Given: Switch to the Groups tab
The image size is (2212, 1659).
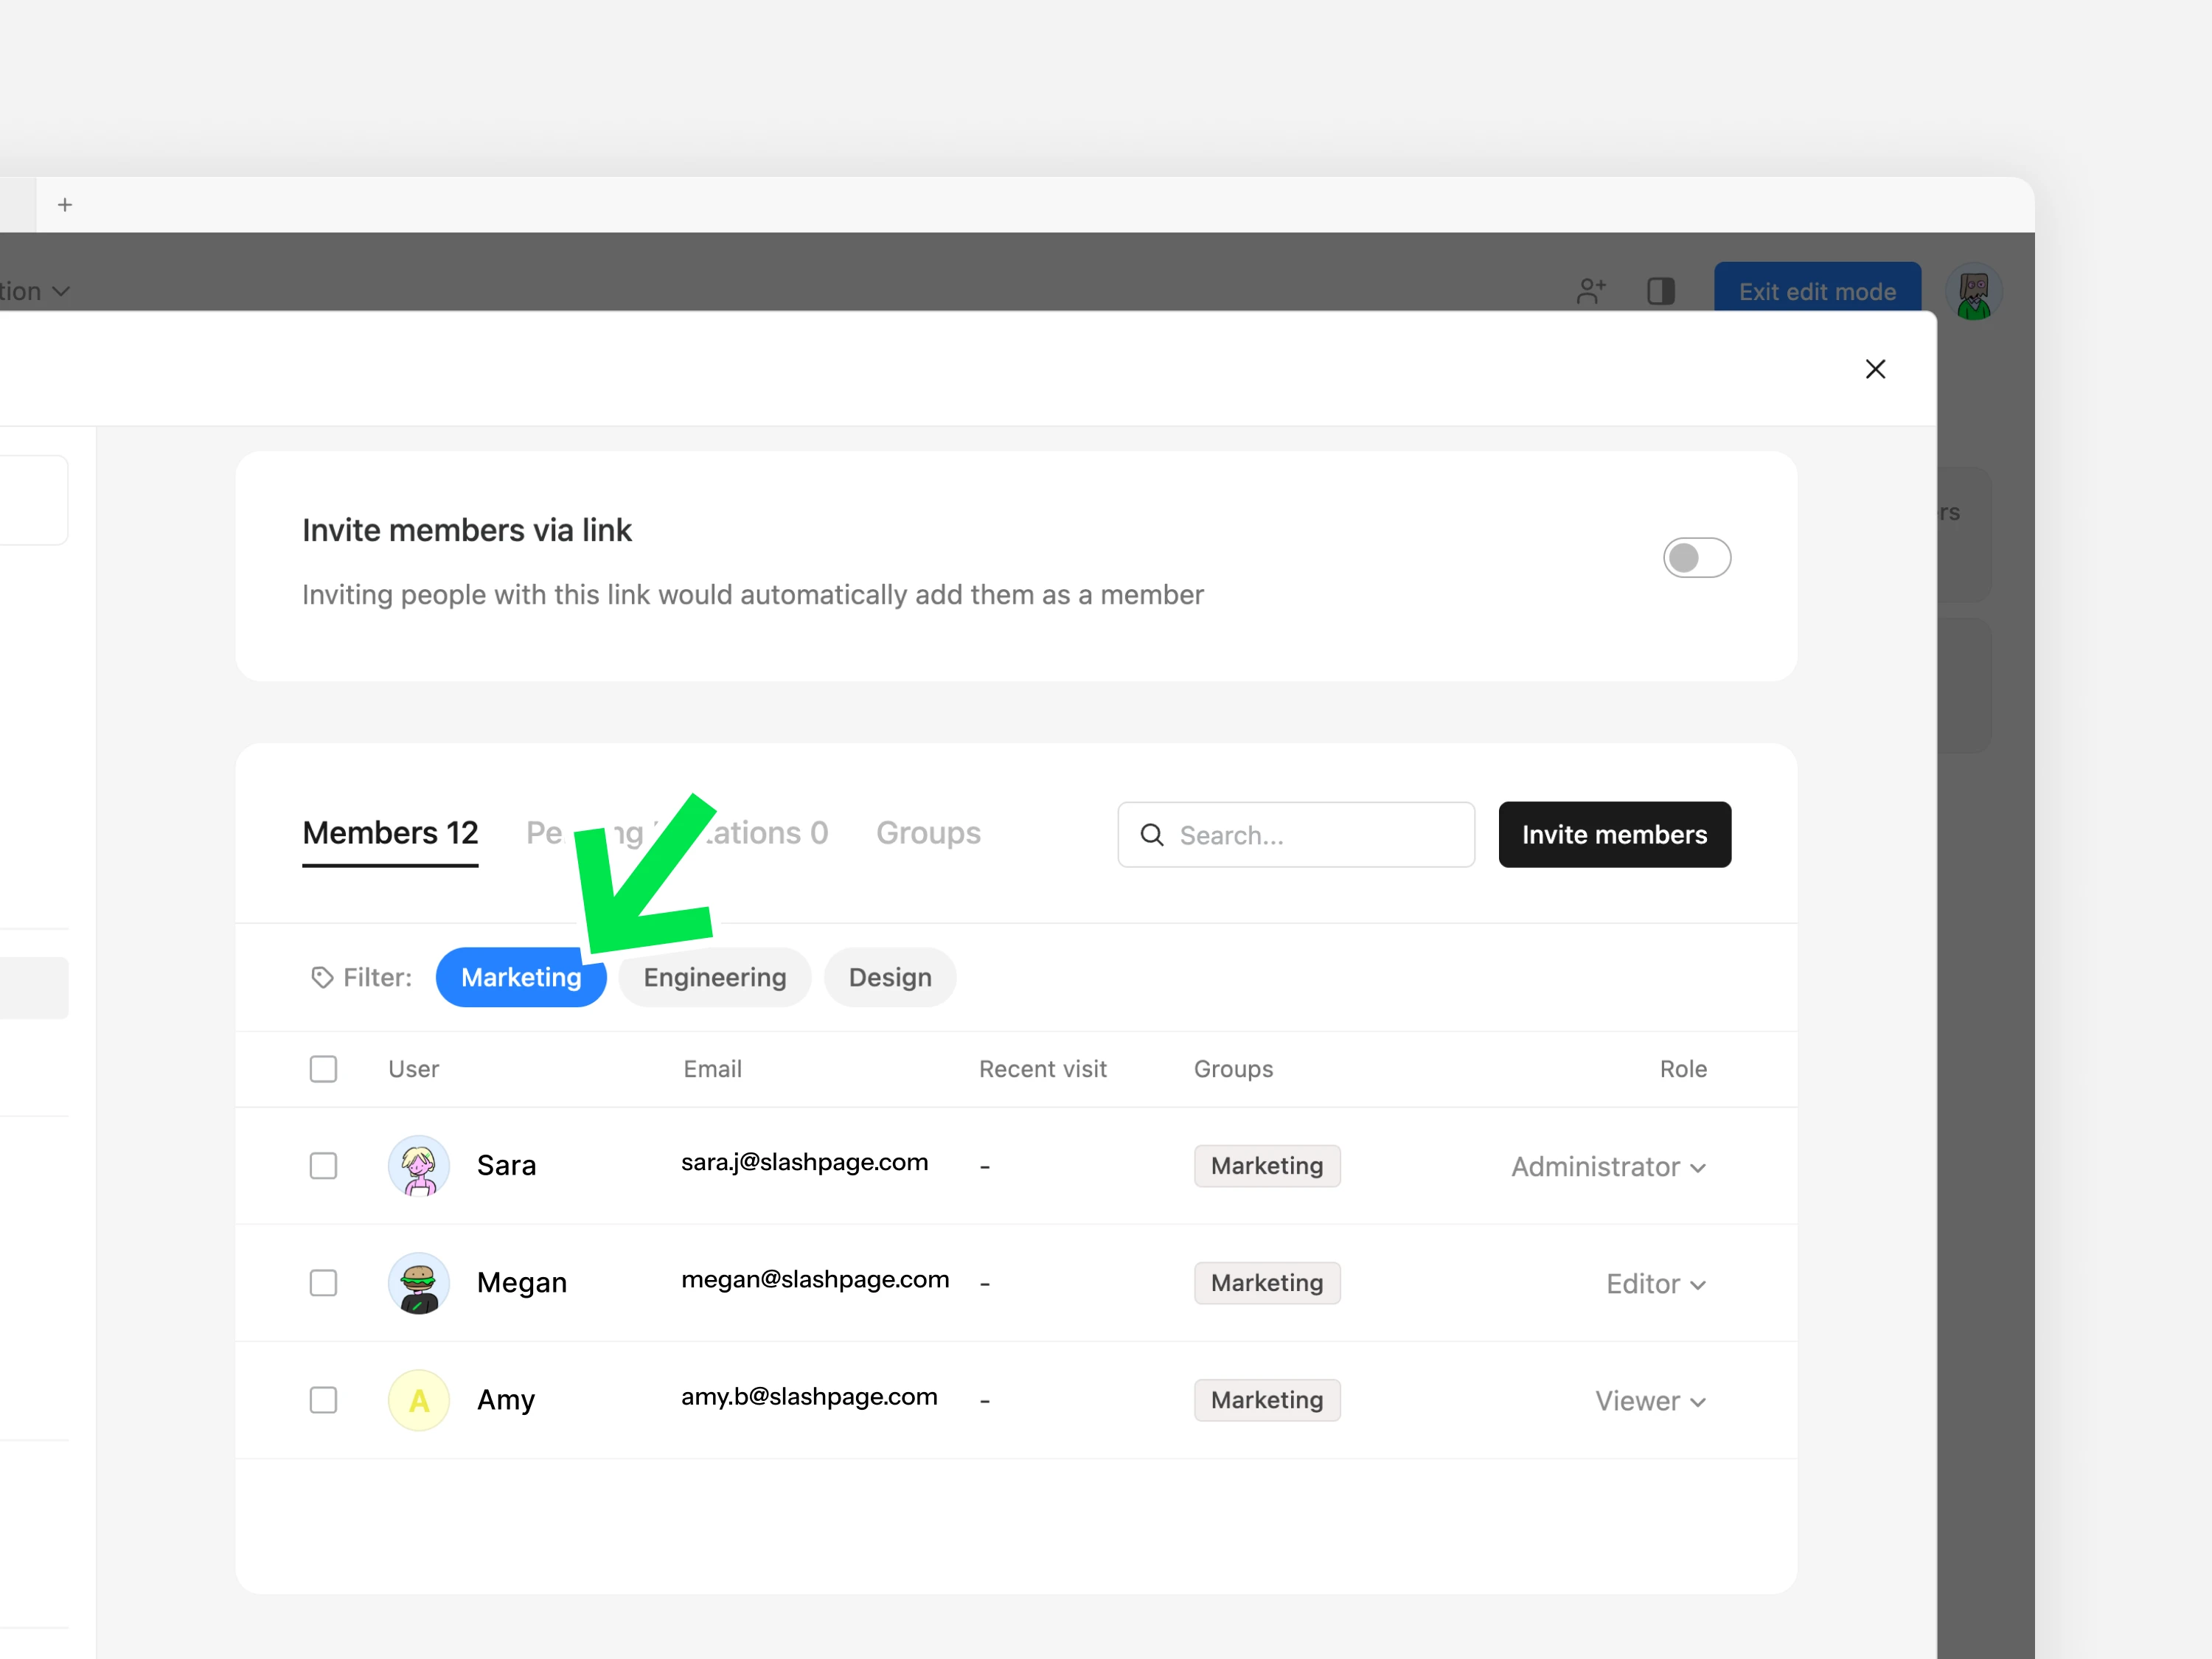Looking at the screenshot, I should pyautogui.click(x=928, y=833).
